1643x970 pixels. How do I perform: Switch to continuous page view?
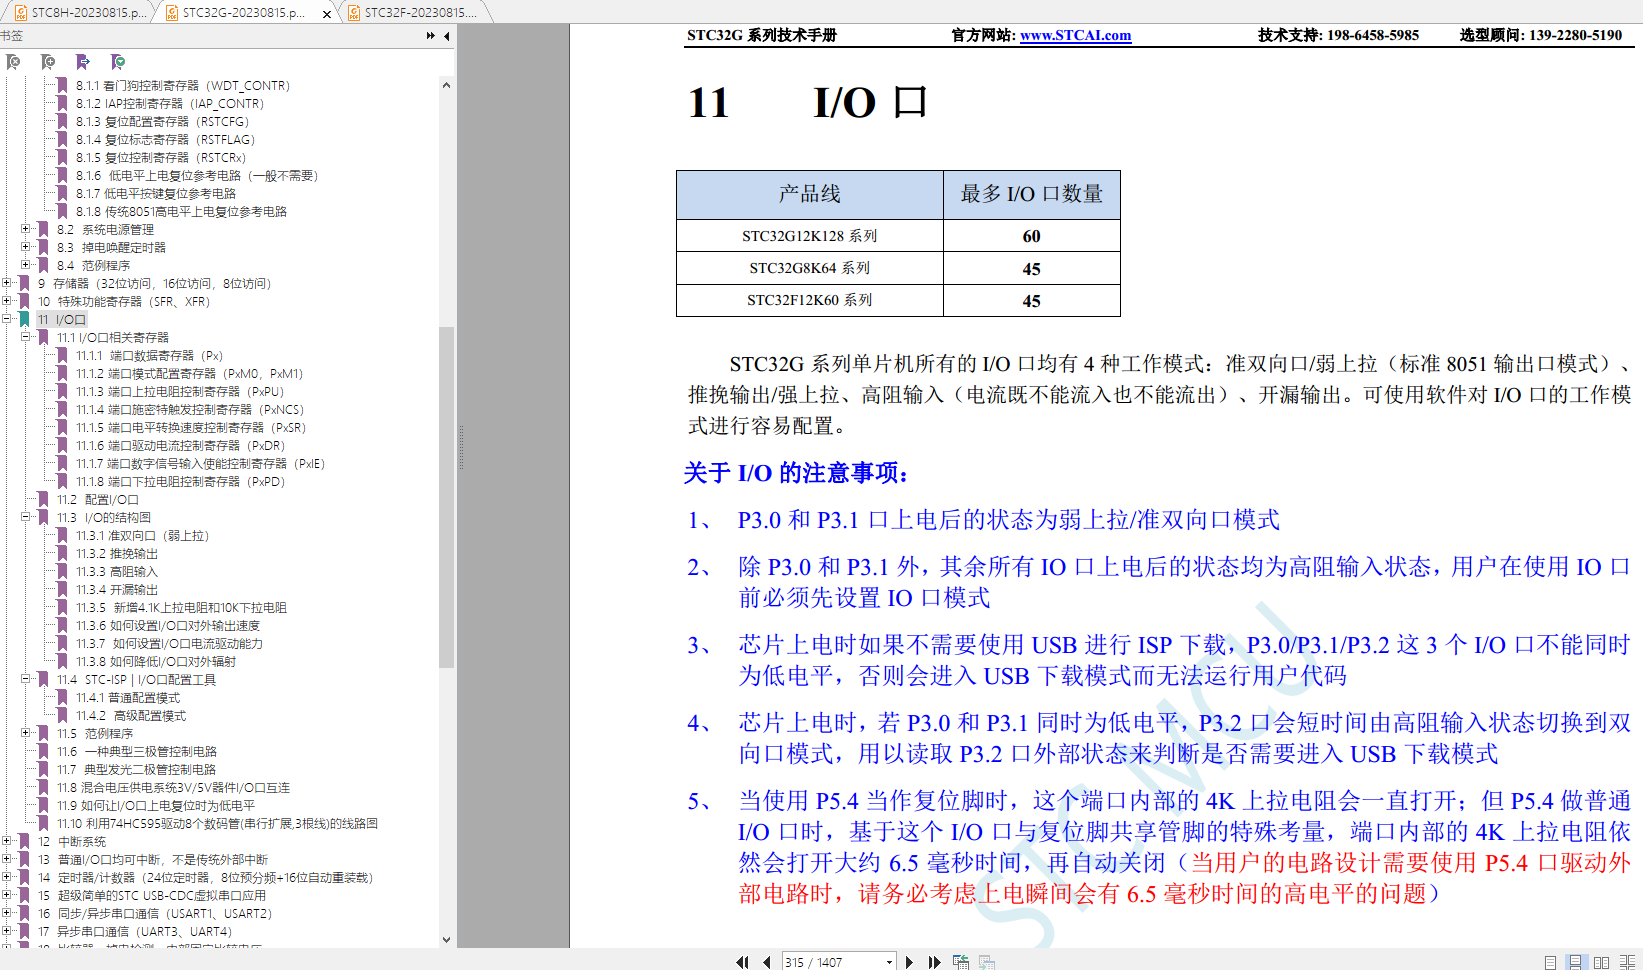click(x=1575, y=962)
